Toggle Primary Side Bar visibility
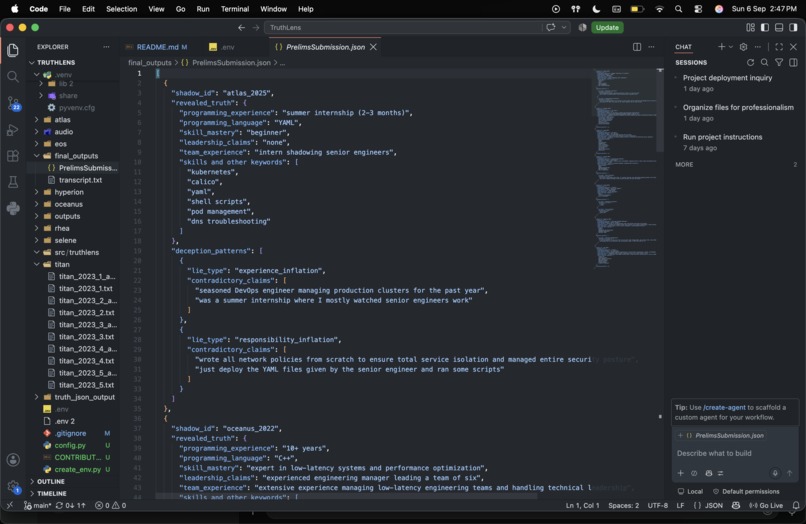Viewport: 806px width, 524px height. [x=765, y=27]
